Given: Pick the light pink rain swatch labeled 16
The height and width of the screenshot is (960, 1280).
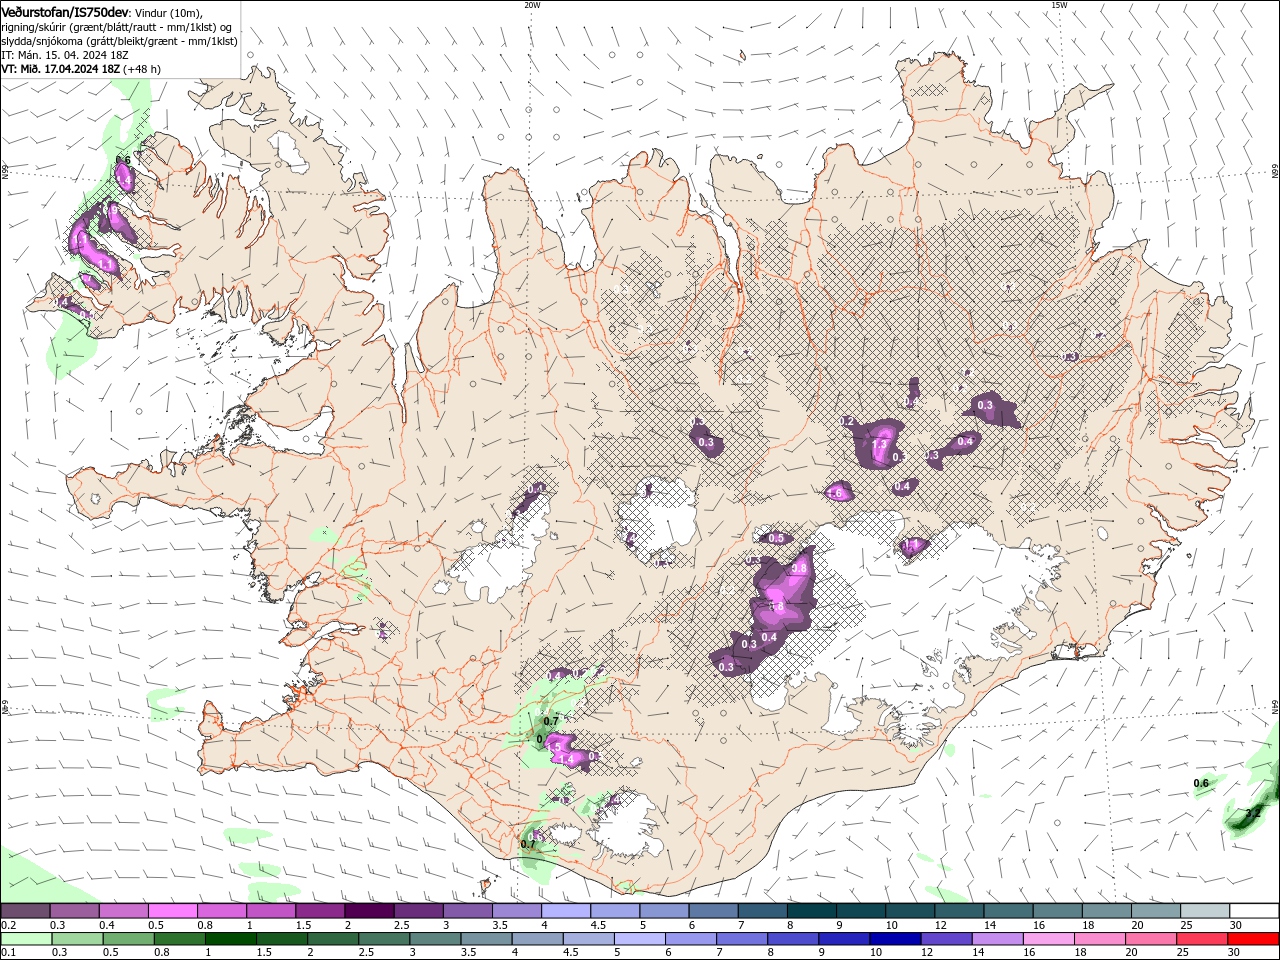Looking at the screenshot, I should point(1049,939).
